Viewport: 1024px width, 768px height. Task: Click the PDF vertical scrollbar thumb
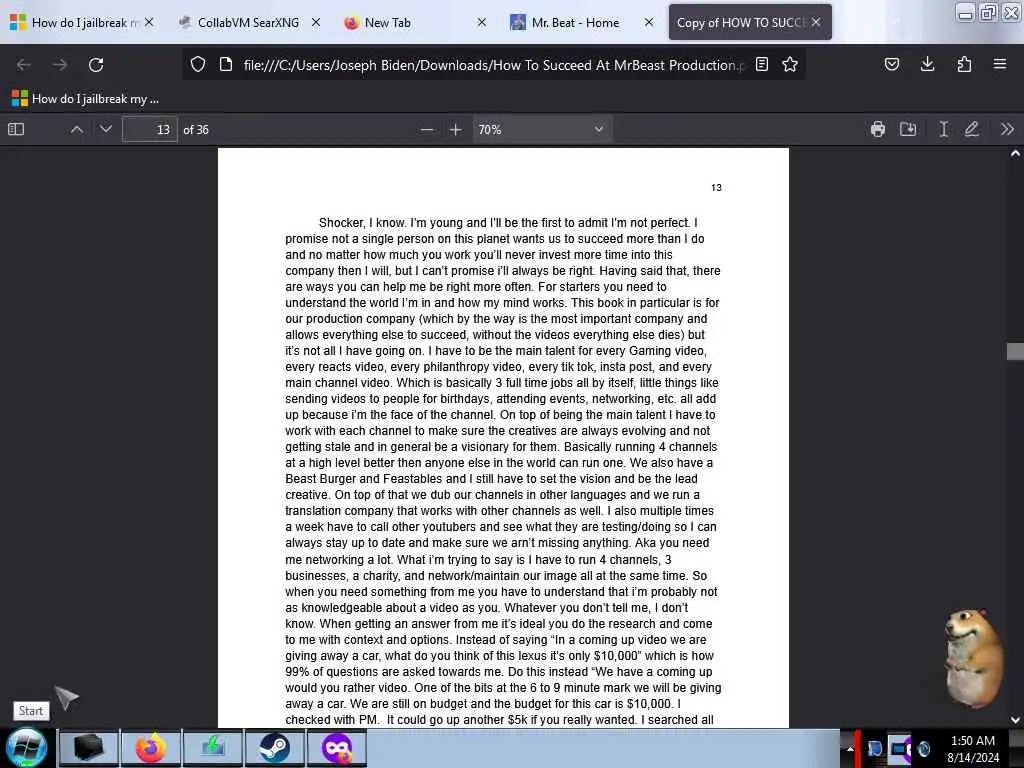[1015, 351]
